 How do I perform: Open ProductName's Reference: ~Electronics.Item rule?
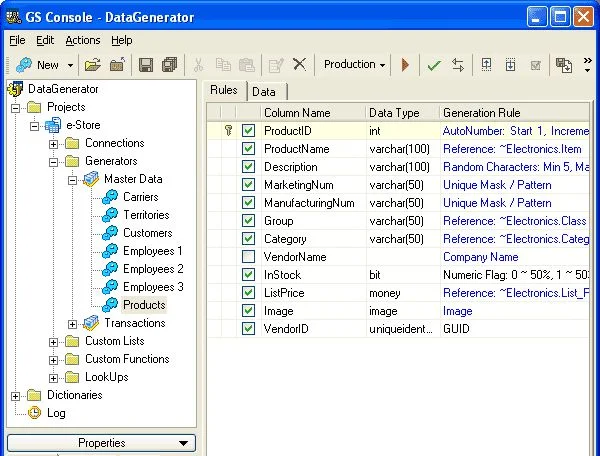(x=512, y=149)
